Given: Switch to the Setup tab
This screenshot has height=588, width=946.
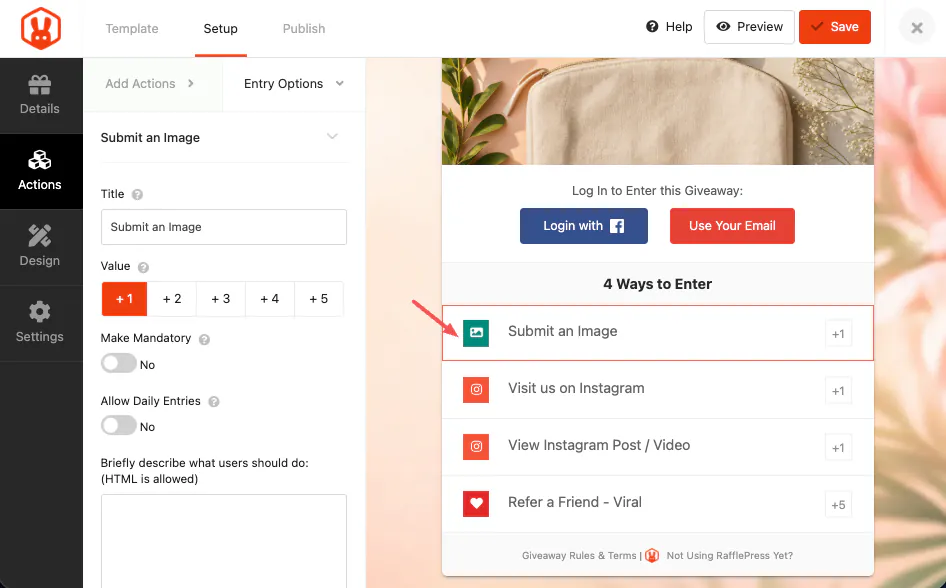Looking at the screenshot, I should click(x=220, y=28).
